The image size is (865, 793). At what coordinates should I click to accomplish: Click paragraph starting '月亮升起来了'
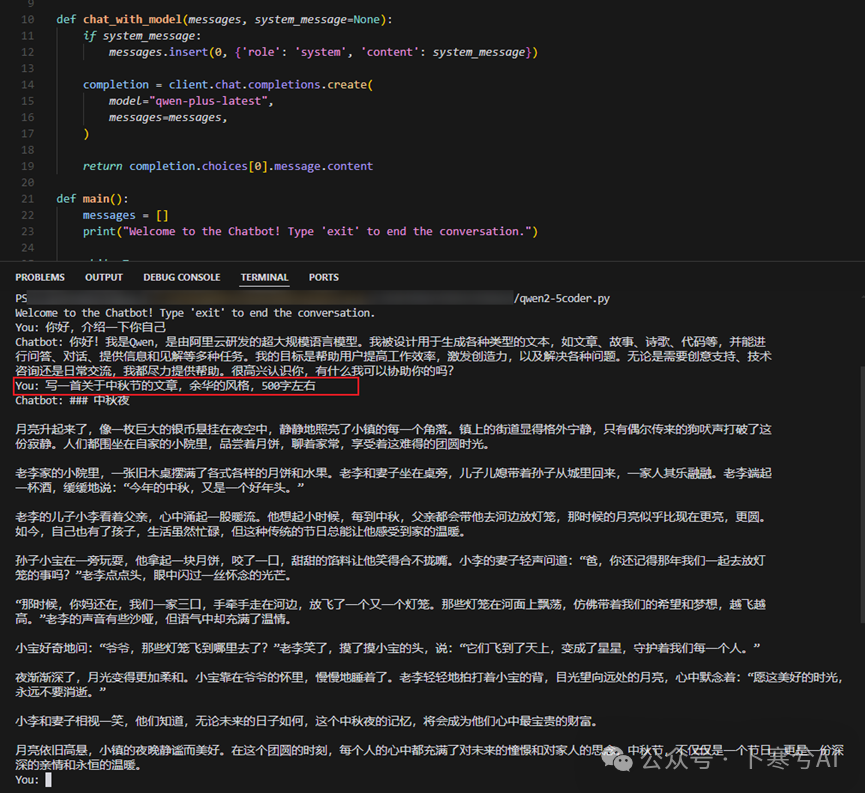click(393, 437)
